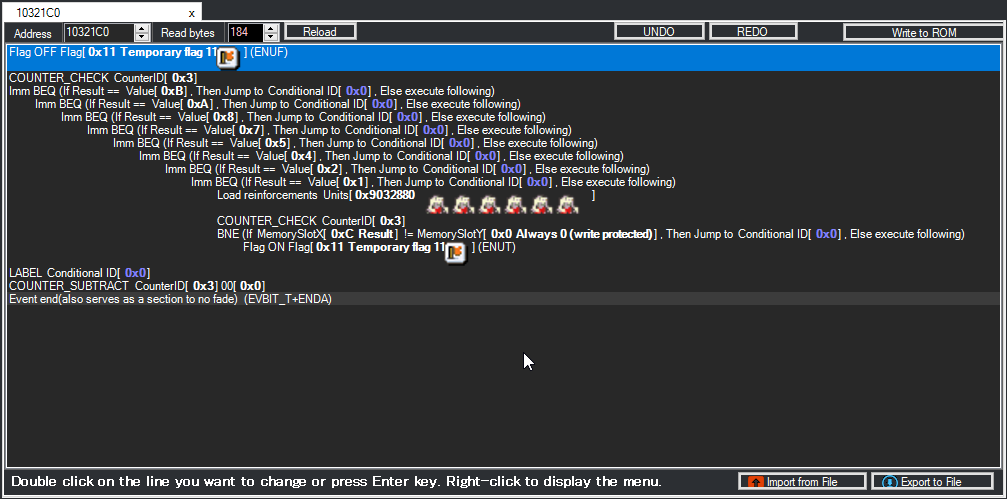Screen dimensions: 1007x499
Task: Select the first COUNTER_CHECK CounterID 0x3 line
Action: [x=504, y=78]
